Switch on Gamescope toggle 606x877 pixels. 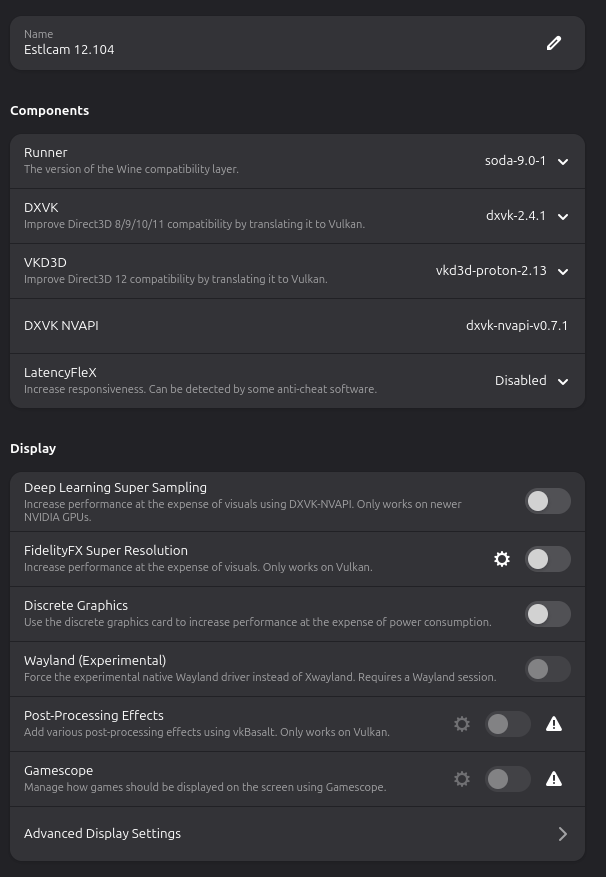[x=508, y=779]
